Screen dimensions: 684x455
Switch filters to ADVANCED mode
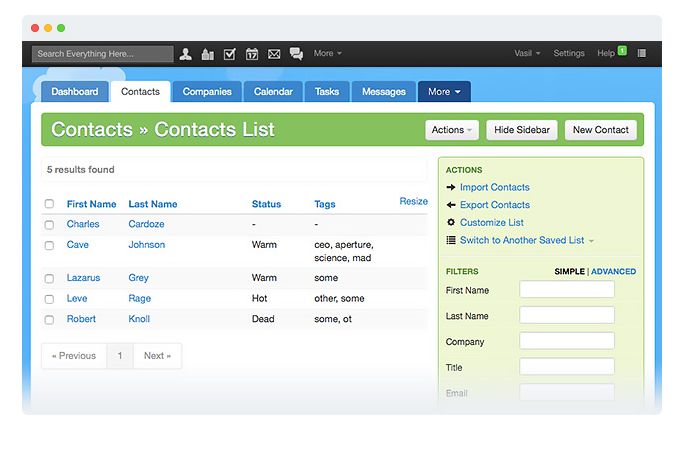click(x=613, y=271)
